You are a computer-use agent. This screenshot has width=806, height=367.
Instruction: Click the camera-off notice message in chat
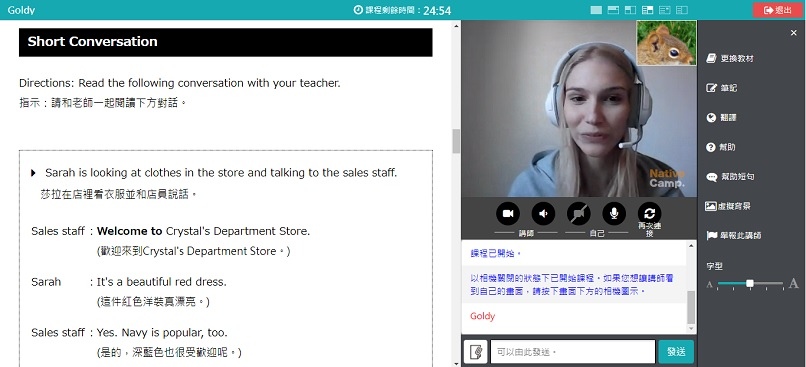pos(572,285)
